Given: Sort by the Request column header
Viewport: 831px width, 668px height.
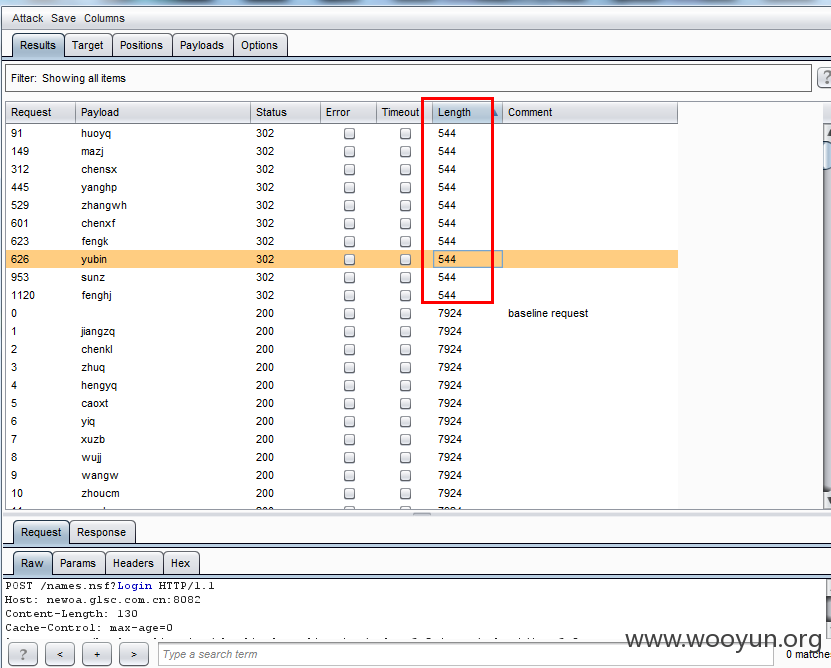Looking at the screenshot, I should click(40, 112).
